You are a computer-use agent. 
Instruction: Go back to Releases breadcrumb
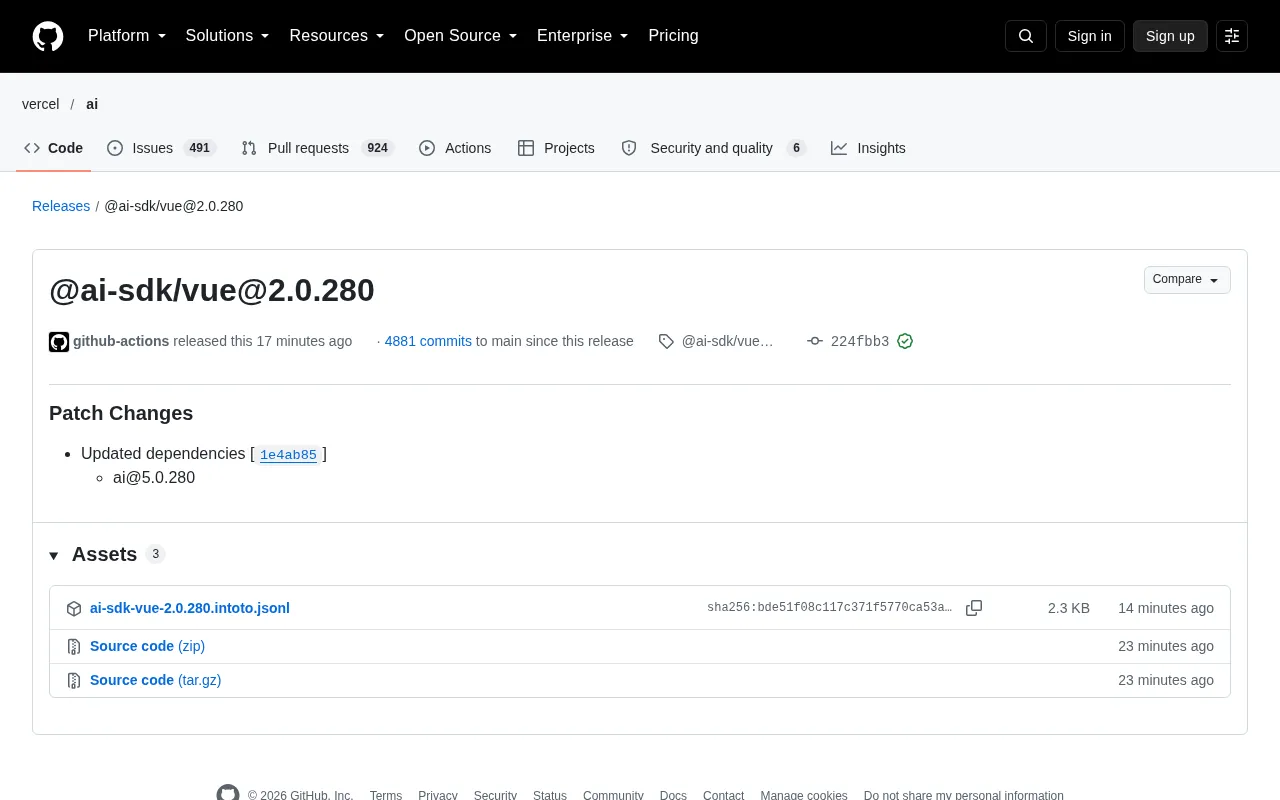(61, 206)
